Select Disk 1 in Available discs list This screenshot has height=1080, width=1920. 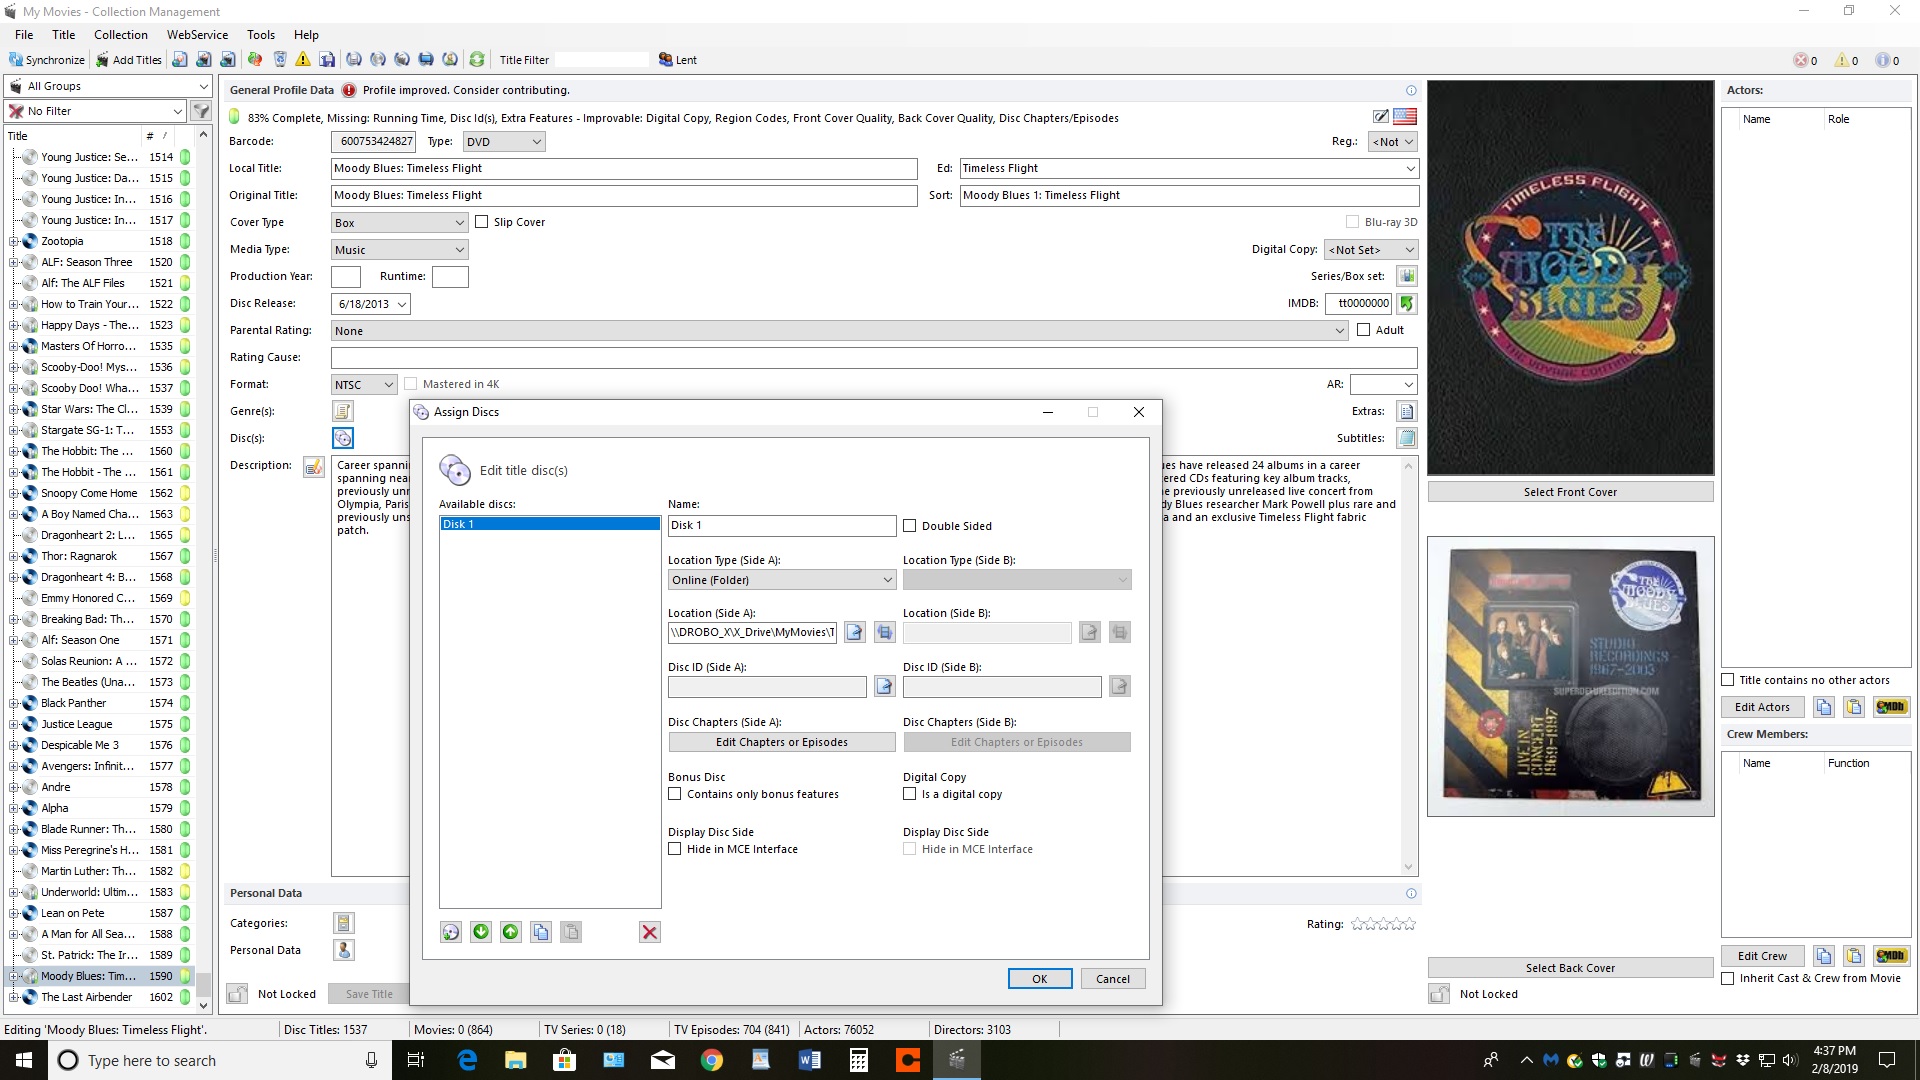tap(550, 524)
